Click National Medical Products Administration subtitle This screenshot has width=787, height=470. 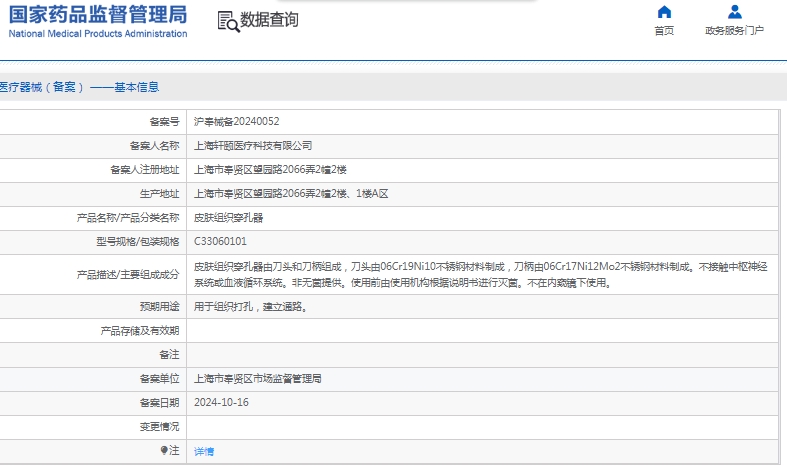[98, 34]
